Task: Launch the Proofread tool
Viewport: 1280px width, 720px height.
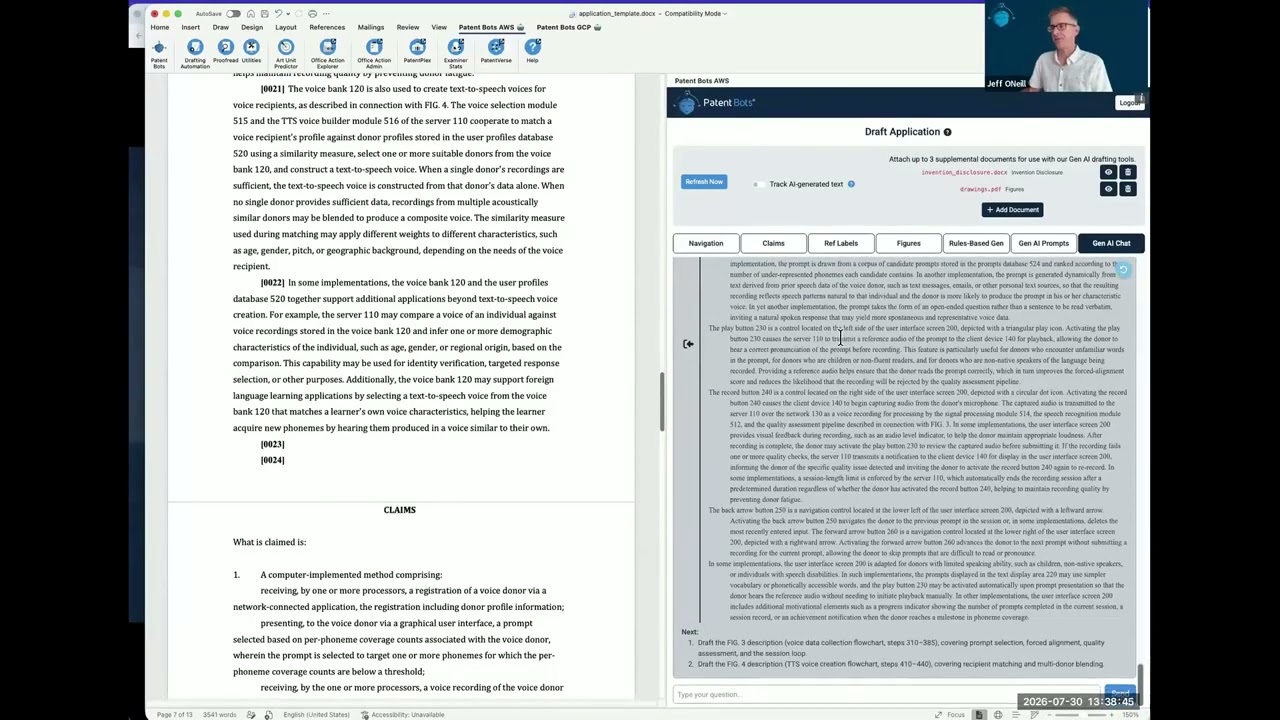Action: pyautogui.click(x=226, y=53)
